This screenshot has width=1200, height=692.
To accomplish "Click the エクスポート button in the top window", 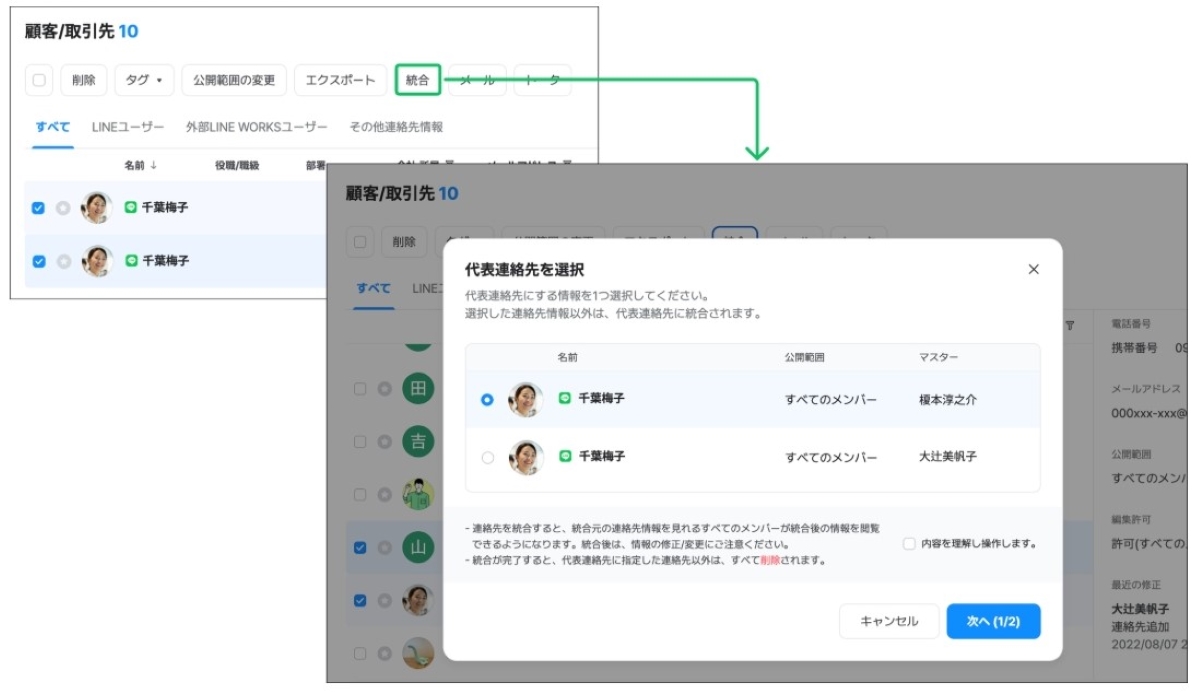I will (x=340, y=80).
